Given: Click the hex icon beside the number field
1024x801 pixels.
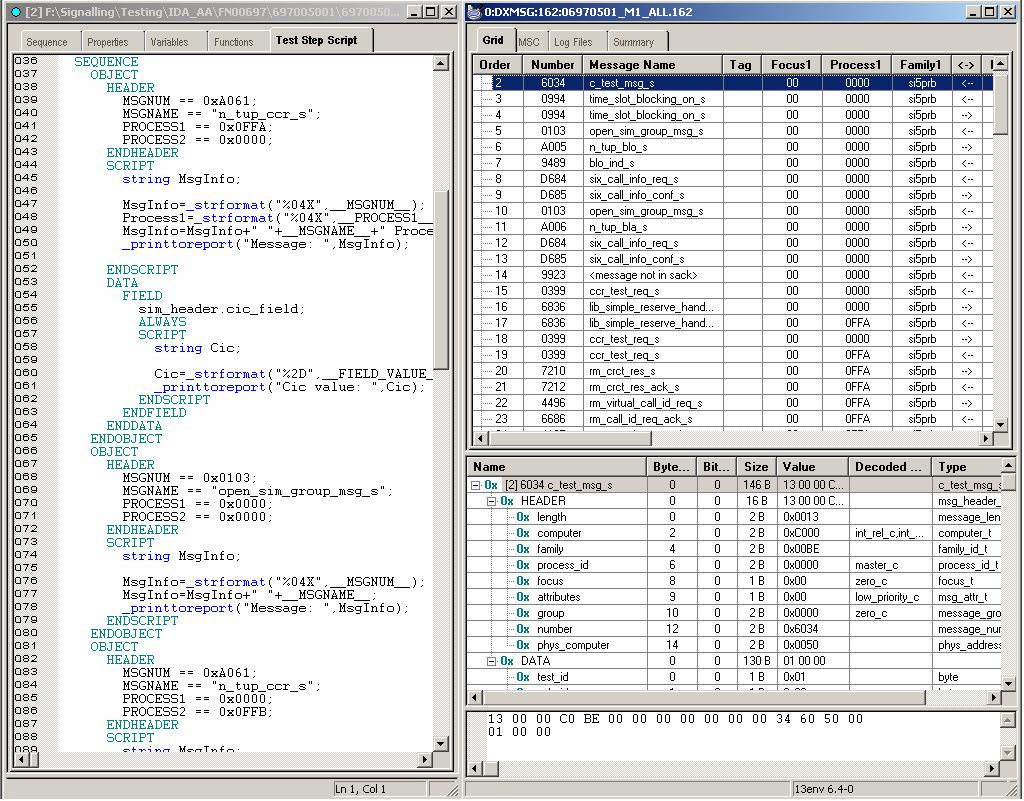Looking at the screenshot, I should click(522, 629).
